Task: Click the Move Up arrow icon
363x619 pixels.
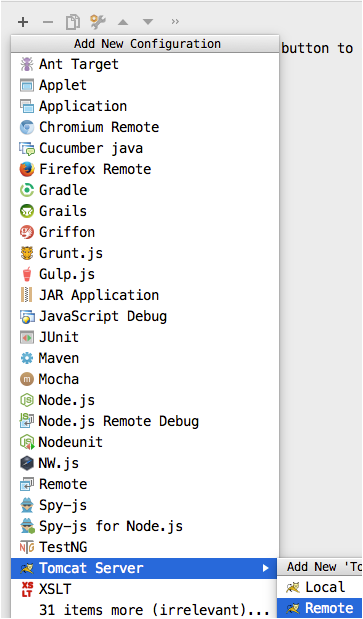Action: (x=123, y=22)
